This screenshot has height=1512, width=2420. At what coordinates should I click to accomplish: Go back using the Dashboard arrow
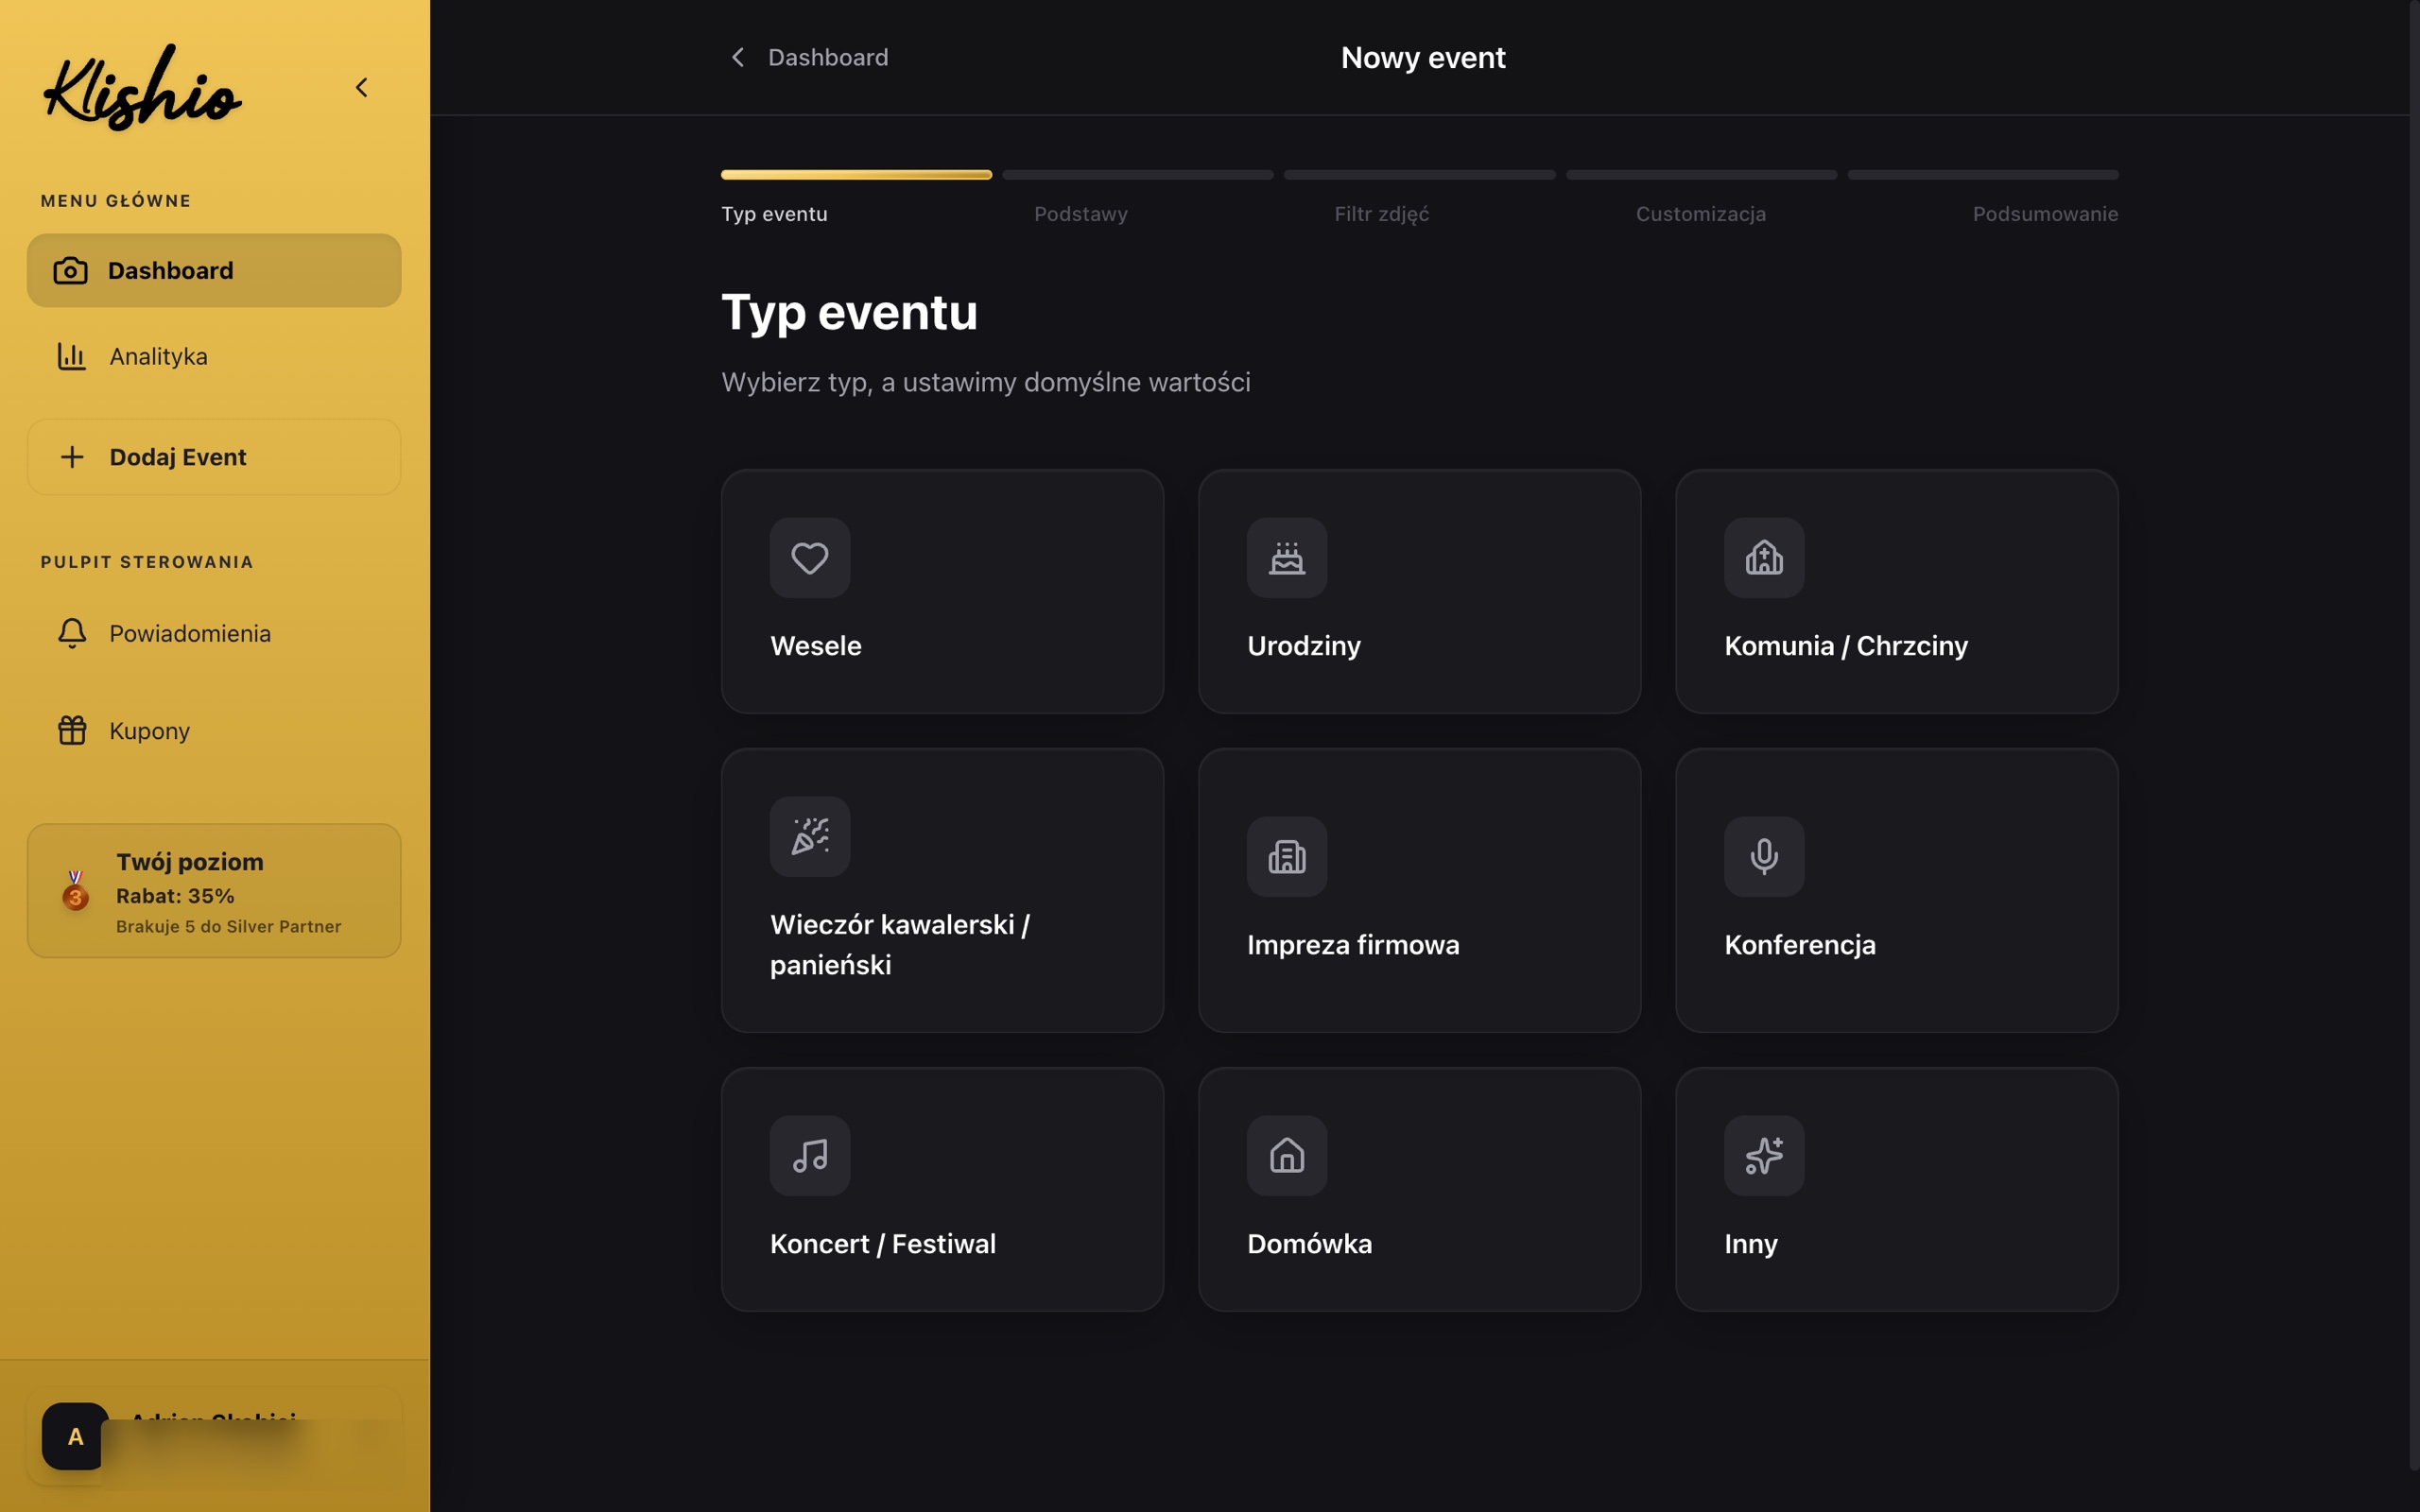737,57
